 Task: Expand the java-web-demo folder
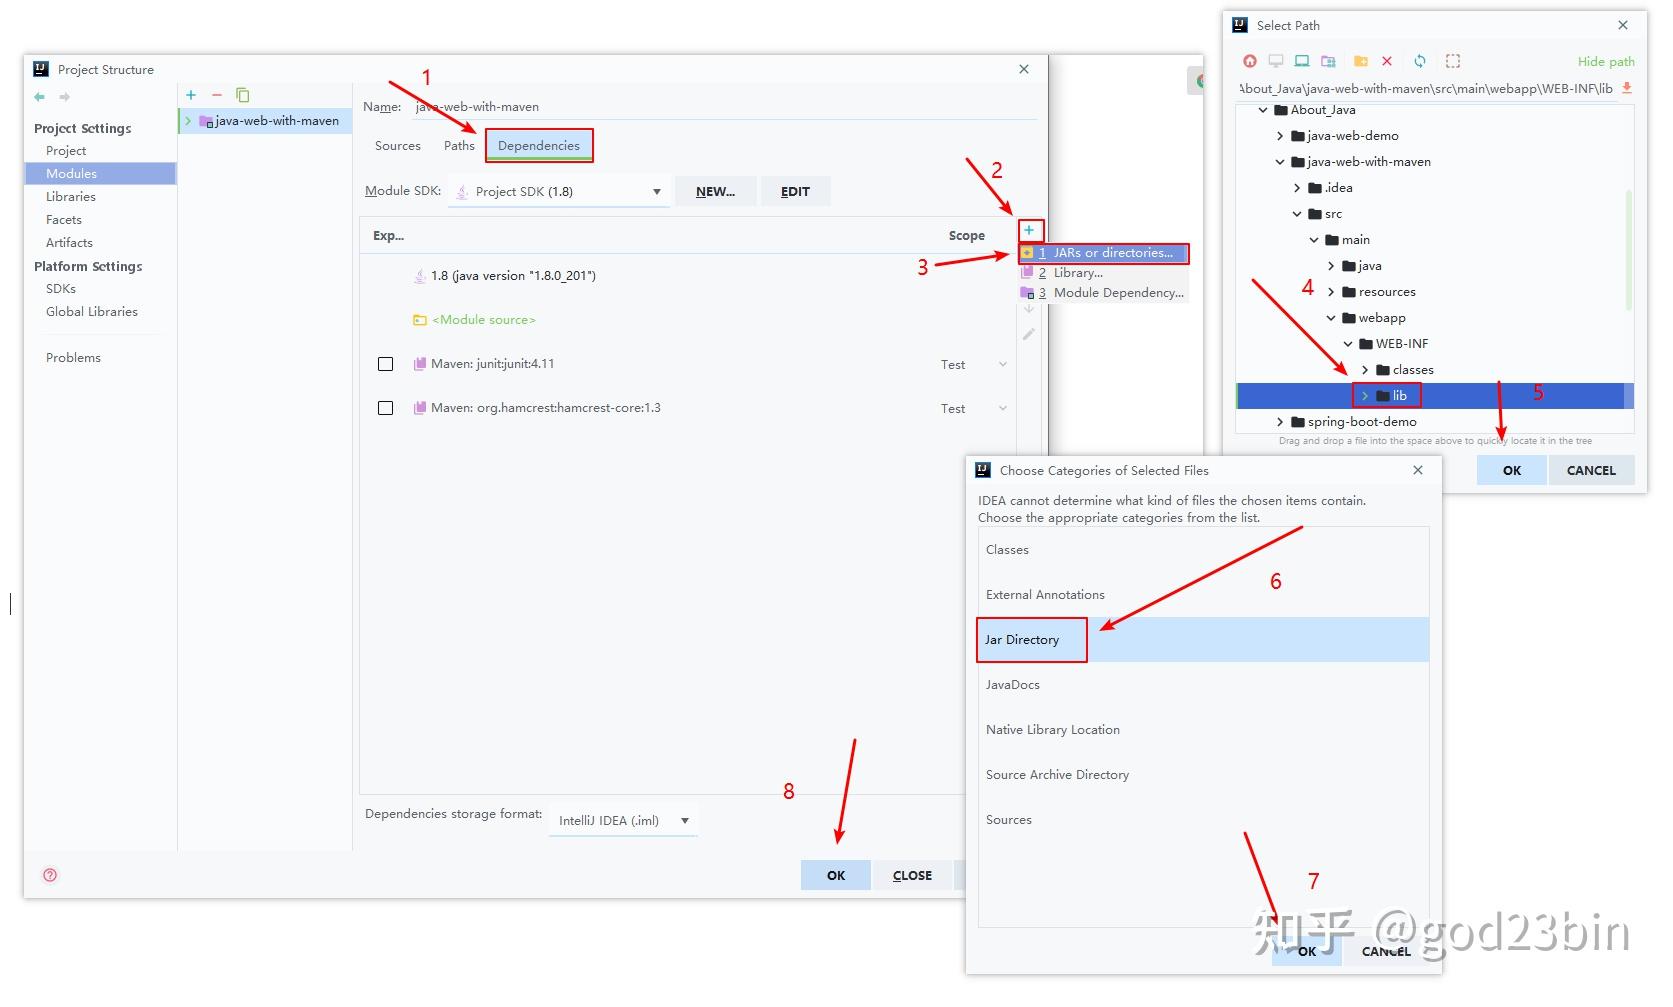(x=1280, y=136)
